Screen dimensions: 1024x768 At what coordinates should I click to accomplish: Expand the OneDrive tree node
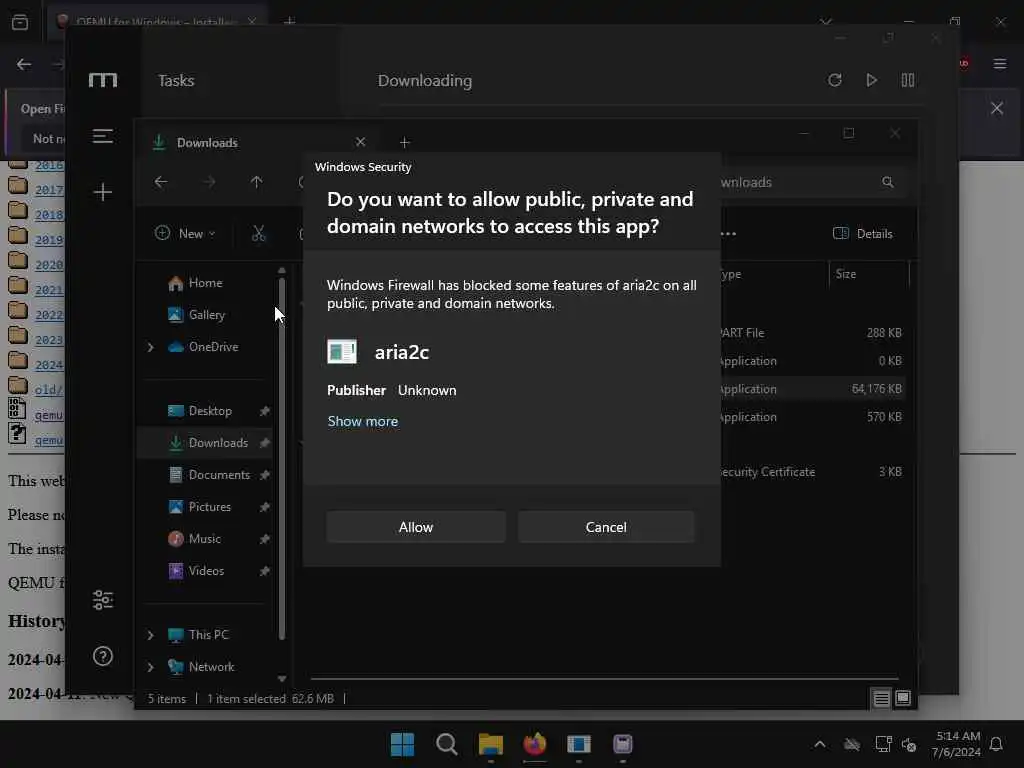click(151, 347)
